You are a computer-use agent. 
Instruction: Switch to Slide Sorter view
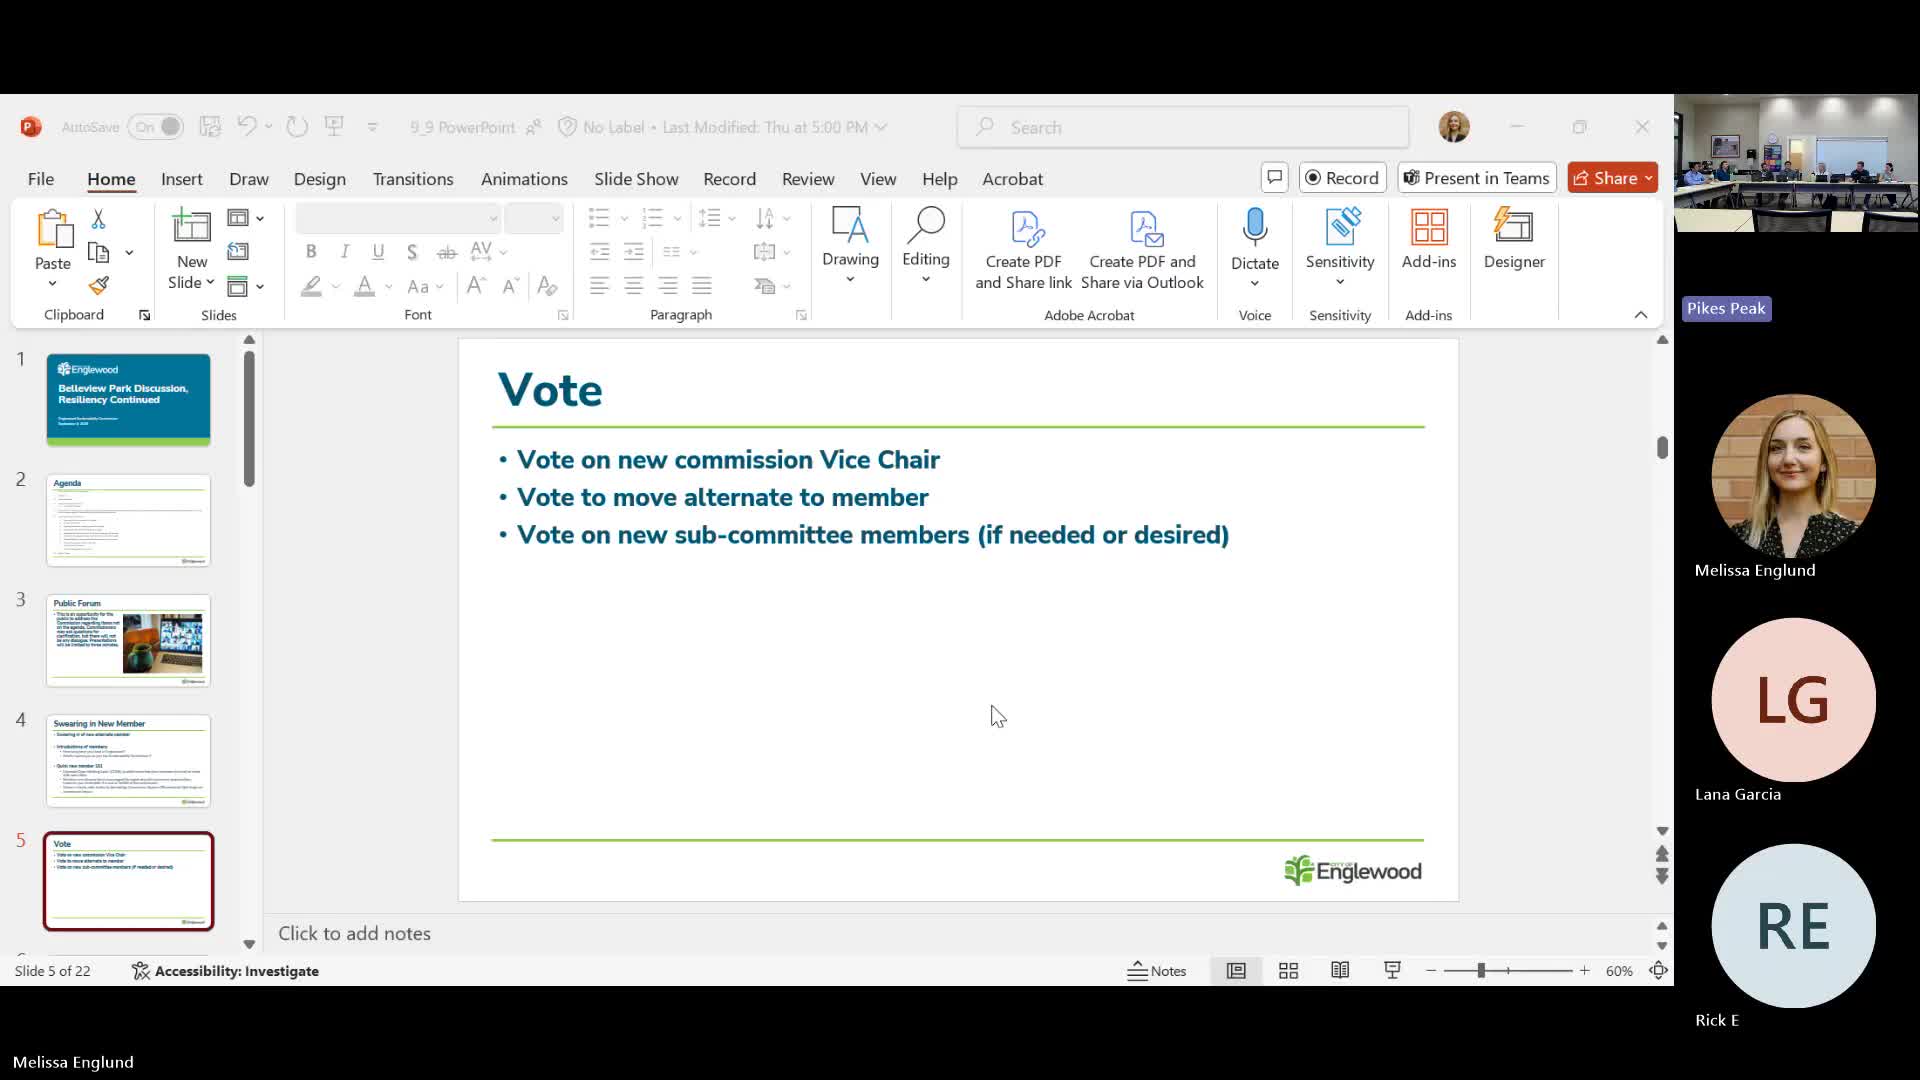[1288, 971]
